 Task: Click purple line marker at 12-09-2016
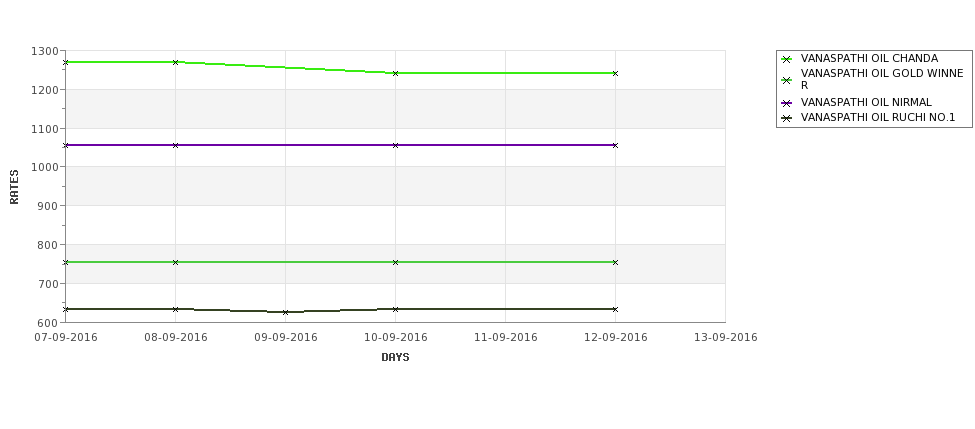click(x=616, y=145)
